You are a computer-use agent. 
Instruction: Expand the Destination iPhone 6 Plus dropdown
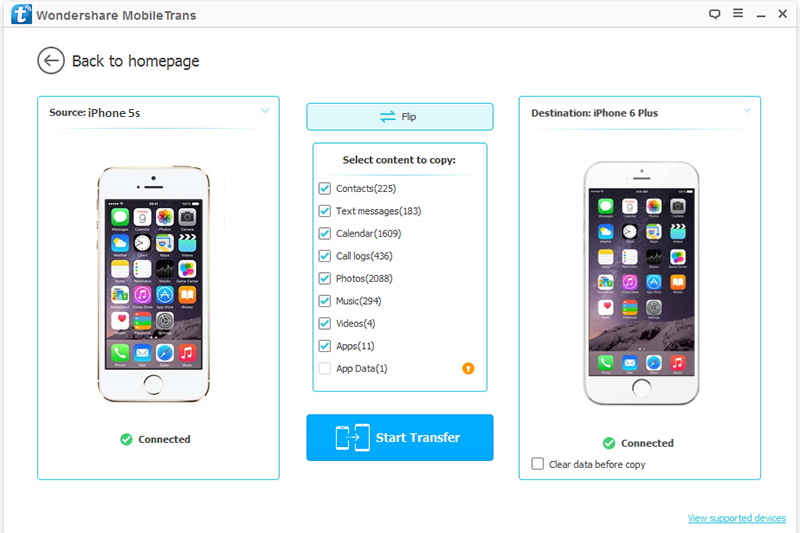[x=747, y=111]
